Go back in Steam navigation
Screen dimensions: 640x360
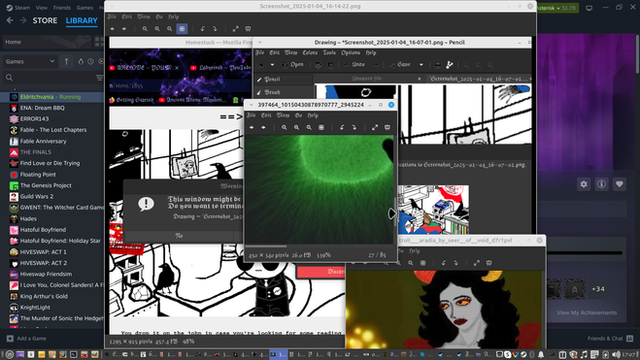10,20
